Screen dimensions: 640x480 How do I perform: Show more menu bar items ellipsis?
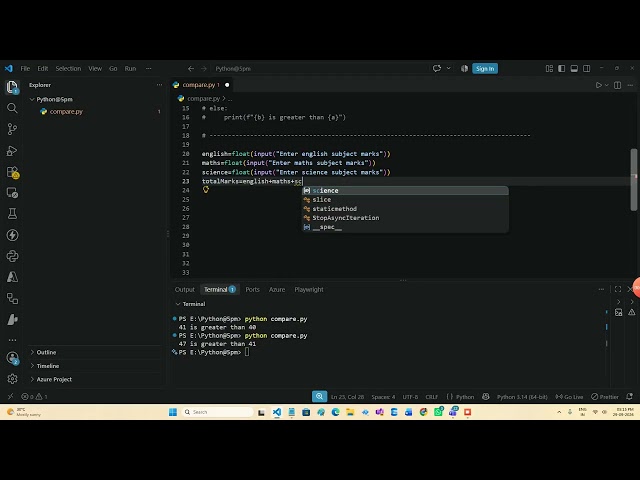point(149,68)
